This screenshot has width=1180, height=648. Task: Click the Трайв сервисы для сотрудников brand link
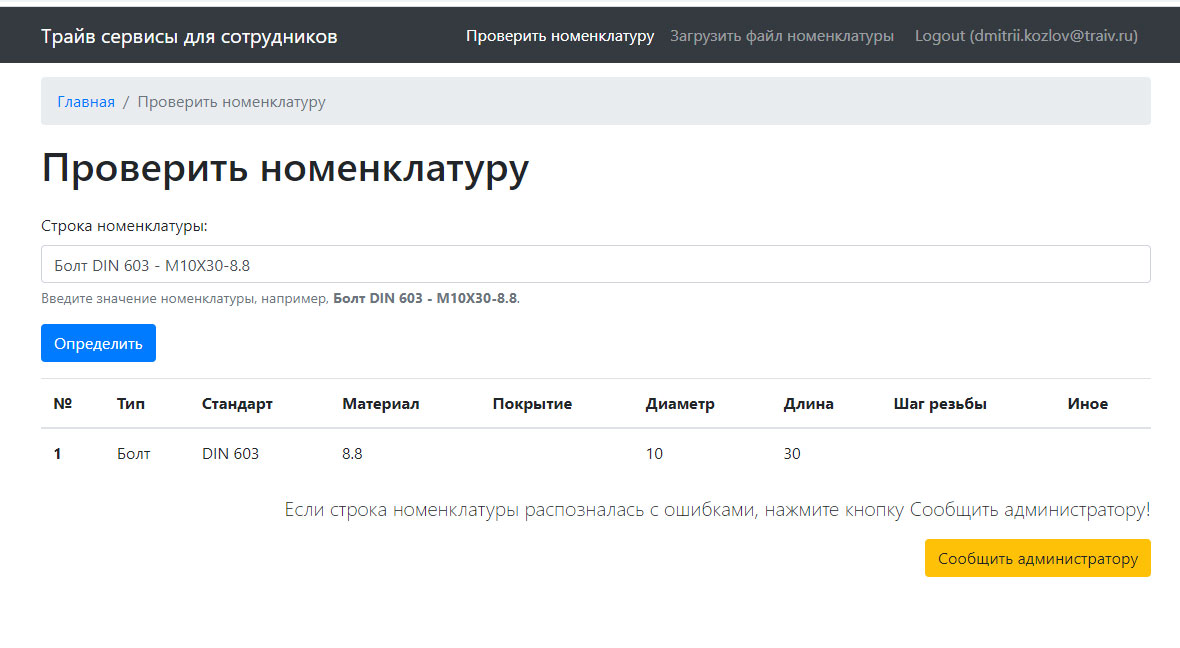point(189,37)
